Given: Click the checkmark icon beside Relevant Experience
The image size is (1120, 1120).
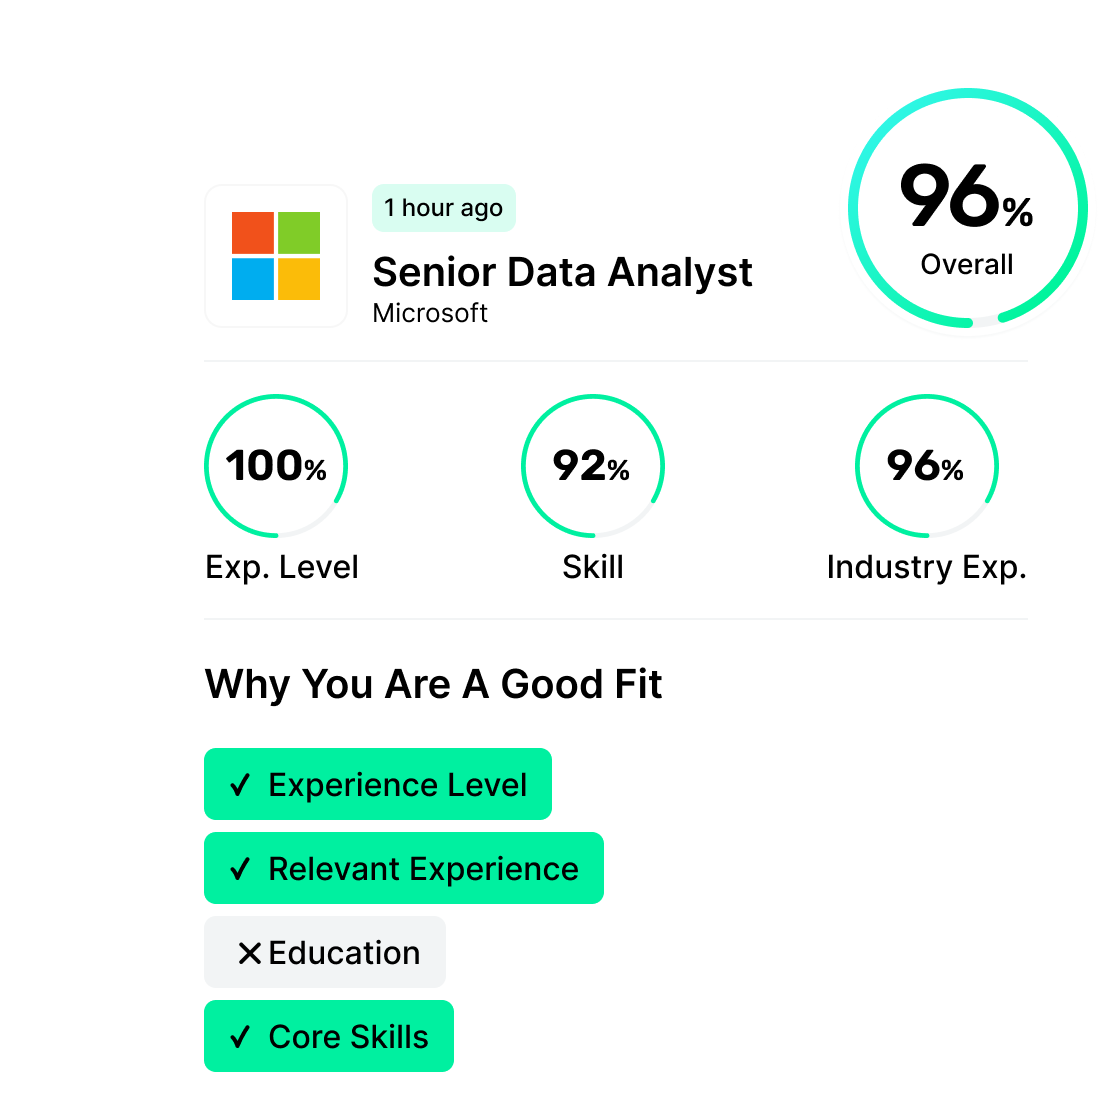Looking at the screenshot, I should pyautogui.click(x=240, y=869).
